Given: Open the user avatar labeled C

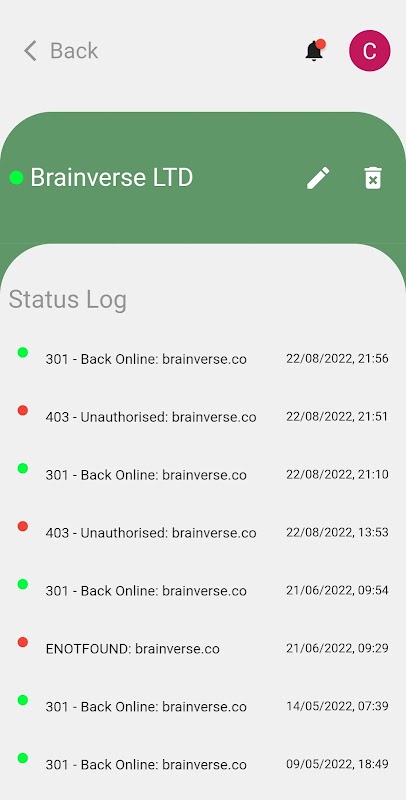Looking at the screenshot, I should 370,51.
